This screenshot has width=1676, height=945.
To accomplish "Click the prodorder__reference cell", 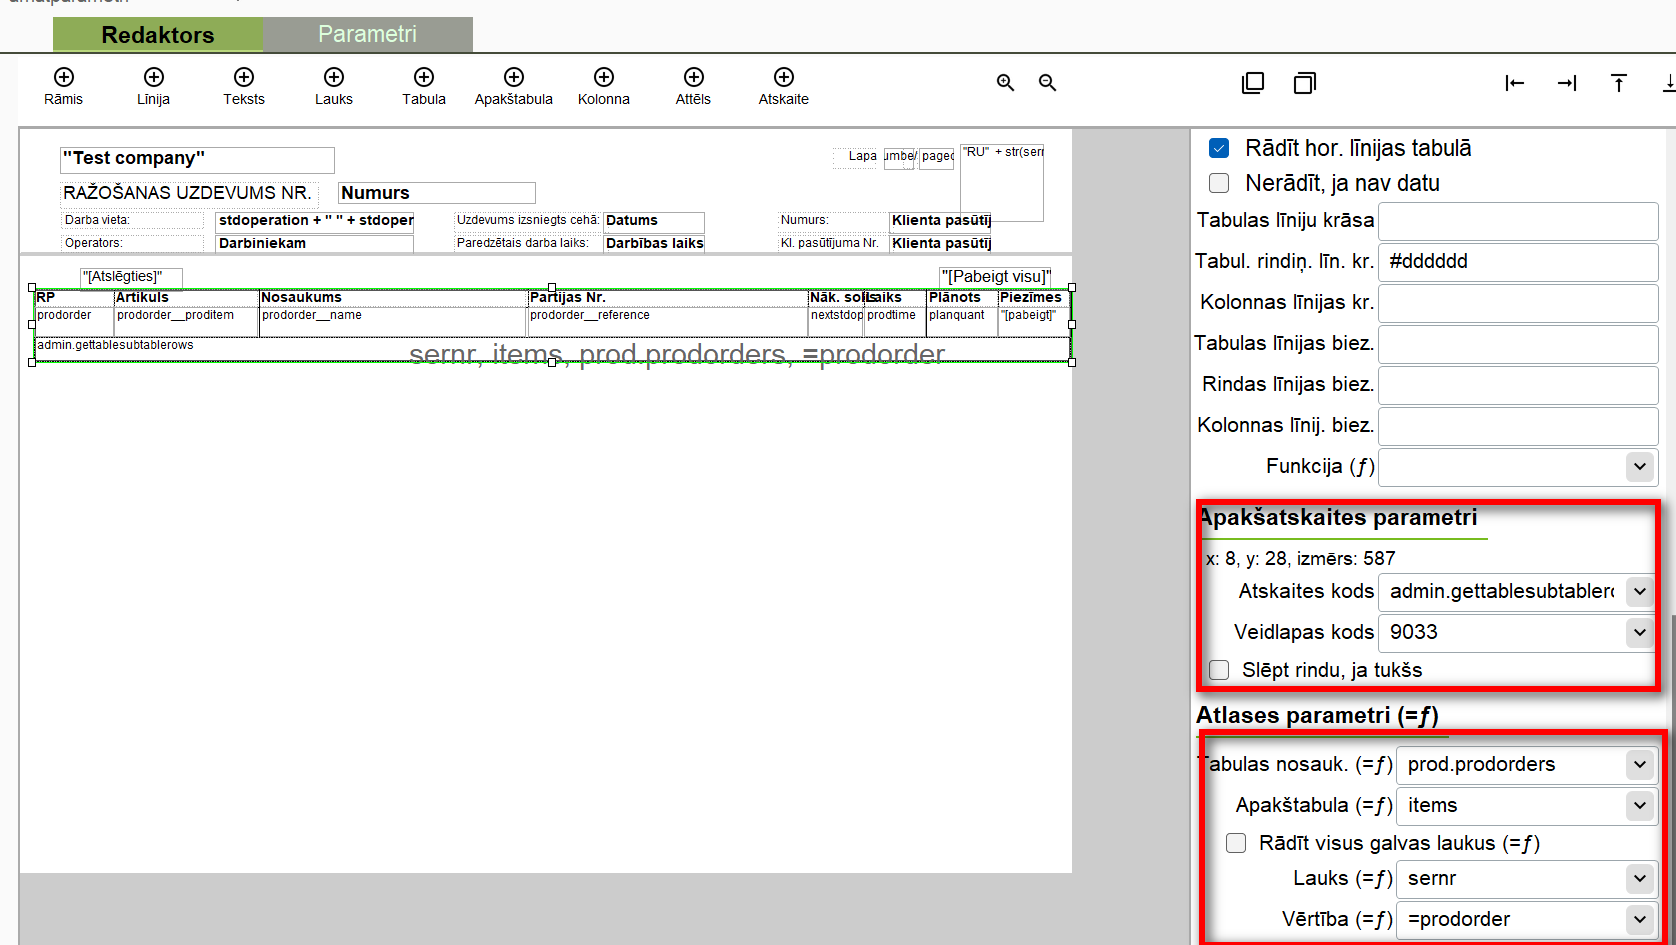I will point(667,321).
